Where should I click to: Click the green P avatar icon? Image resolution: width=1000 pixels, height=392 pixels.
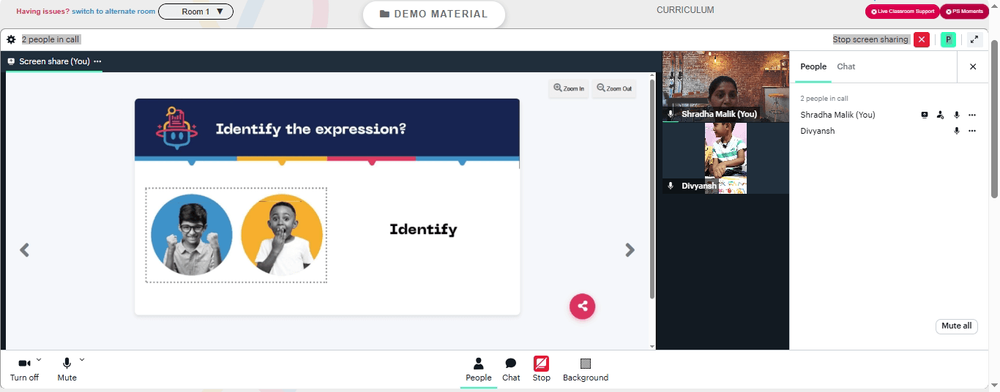pos(948,40)
